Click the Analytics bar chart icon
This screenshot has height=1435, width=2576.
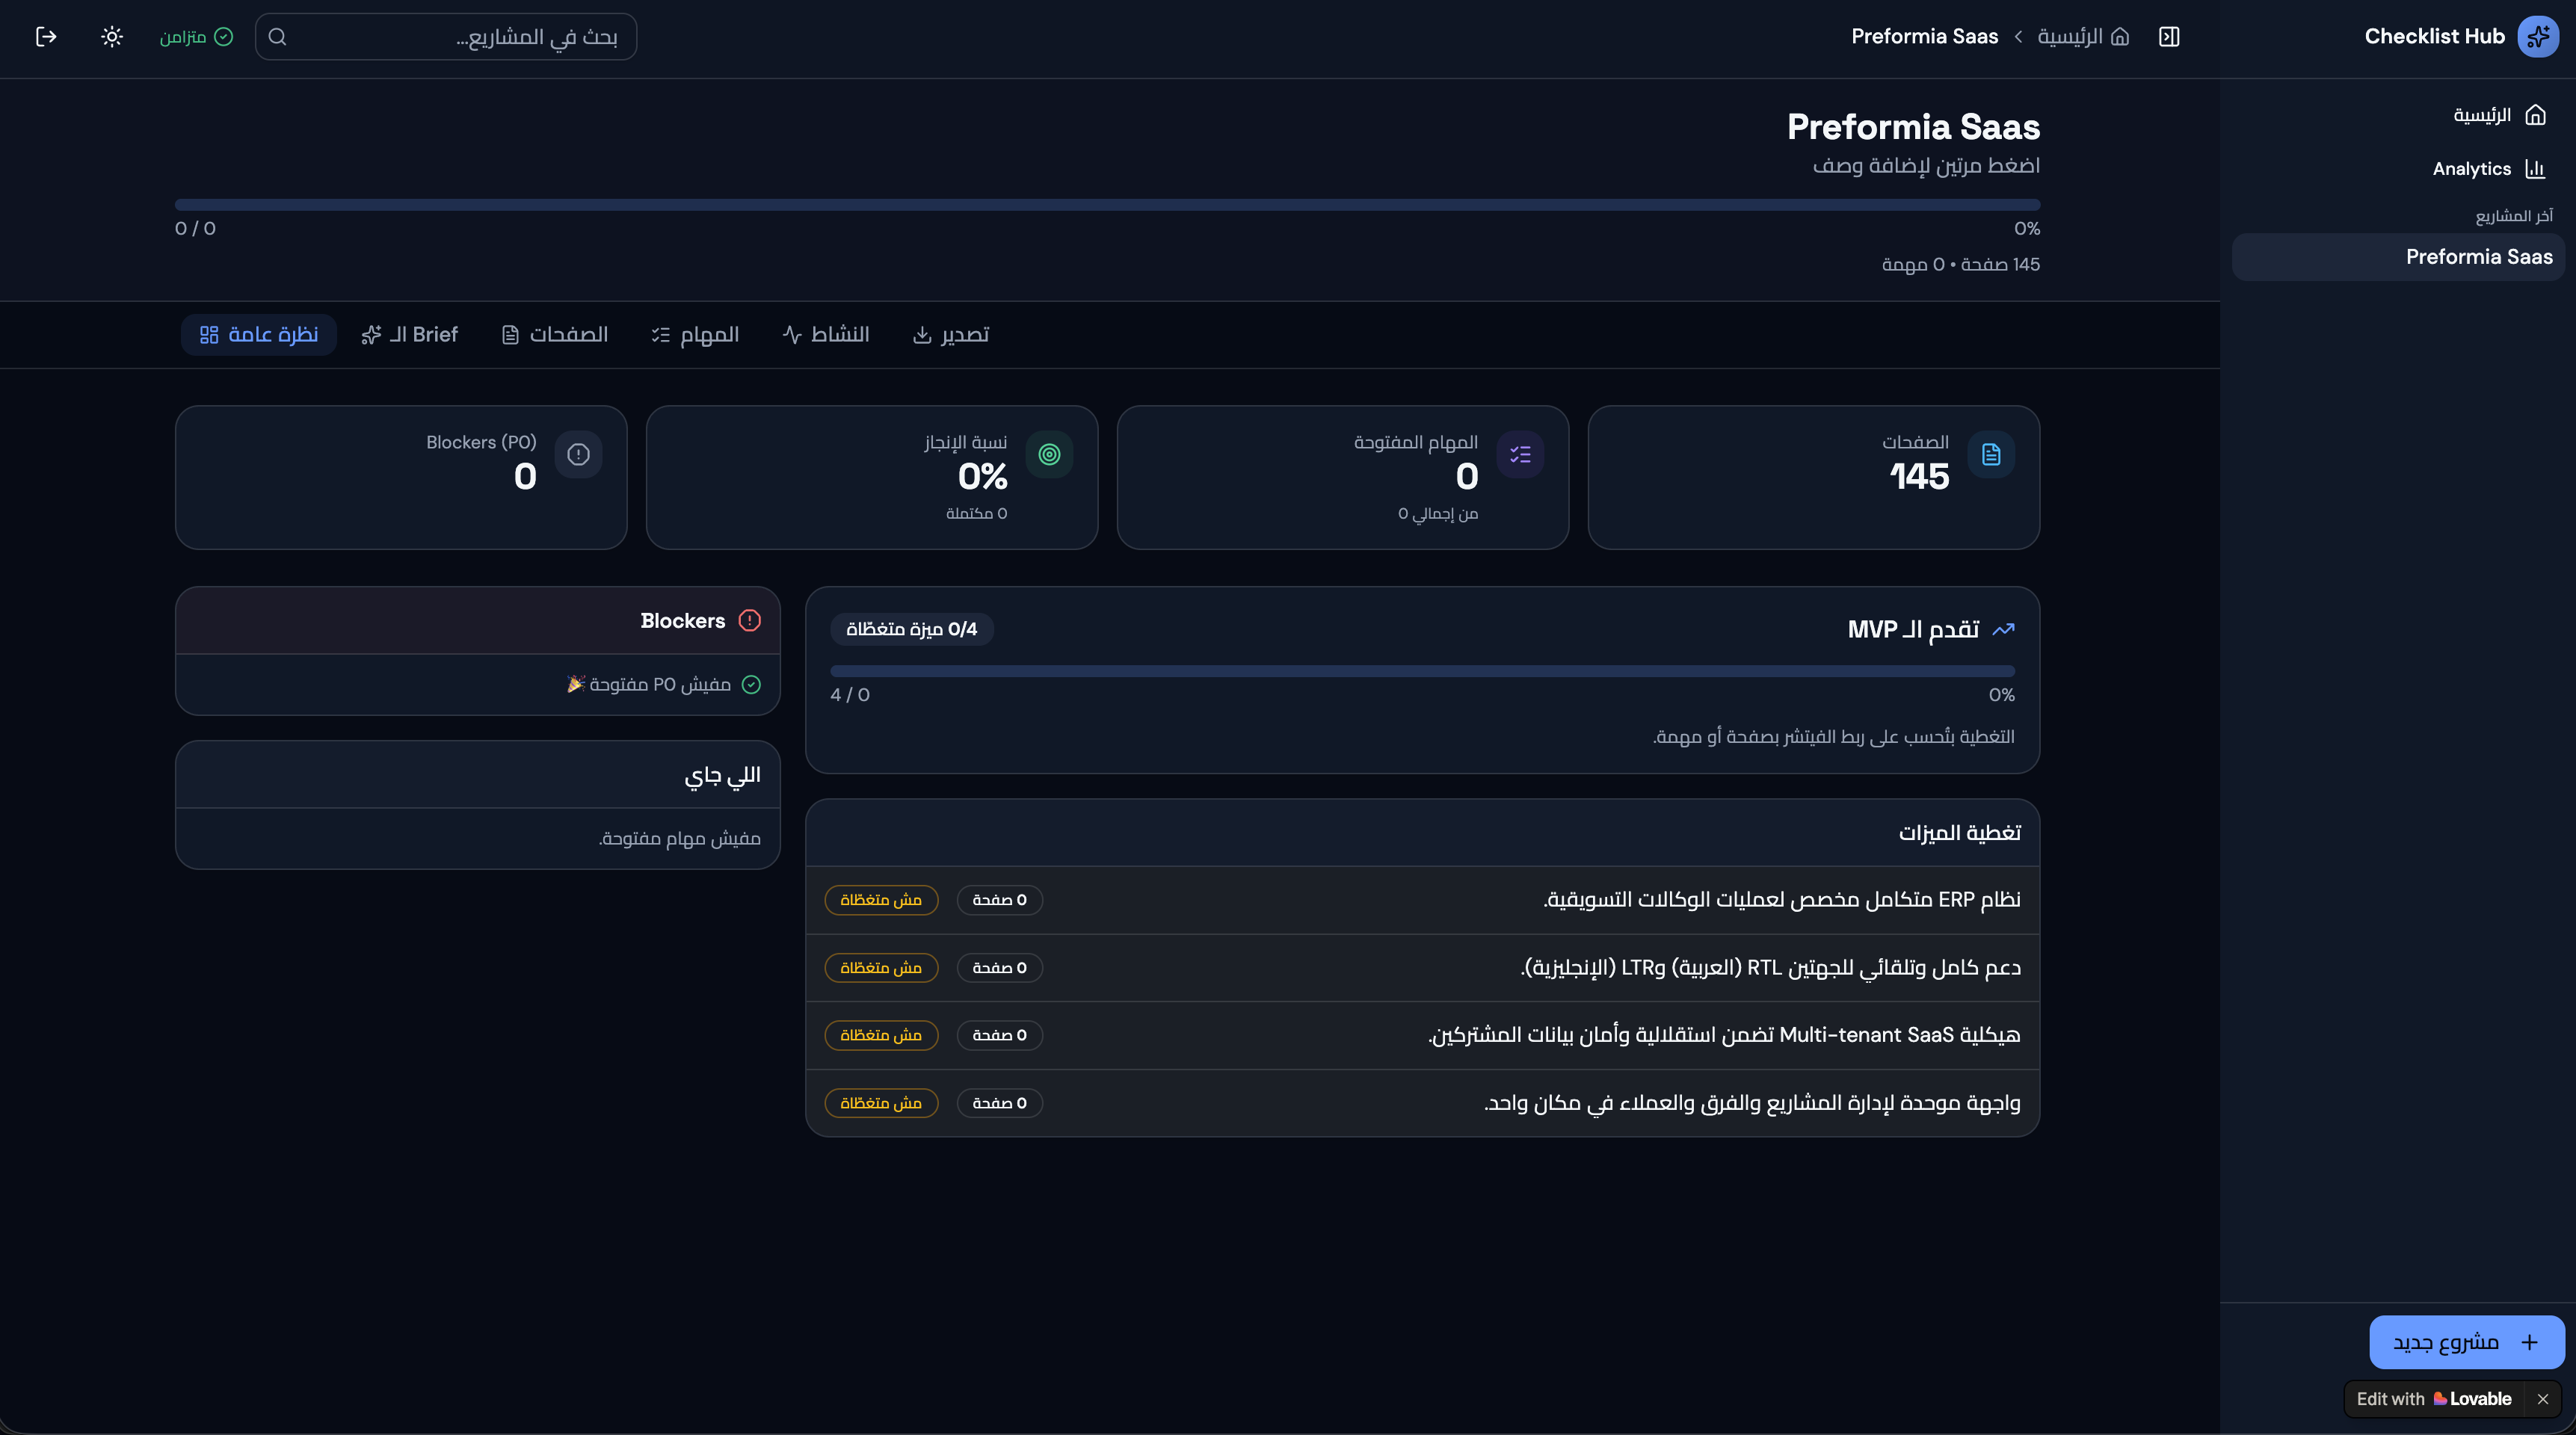(2535, 169)
